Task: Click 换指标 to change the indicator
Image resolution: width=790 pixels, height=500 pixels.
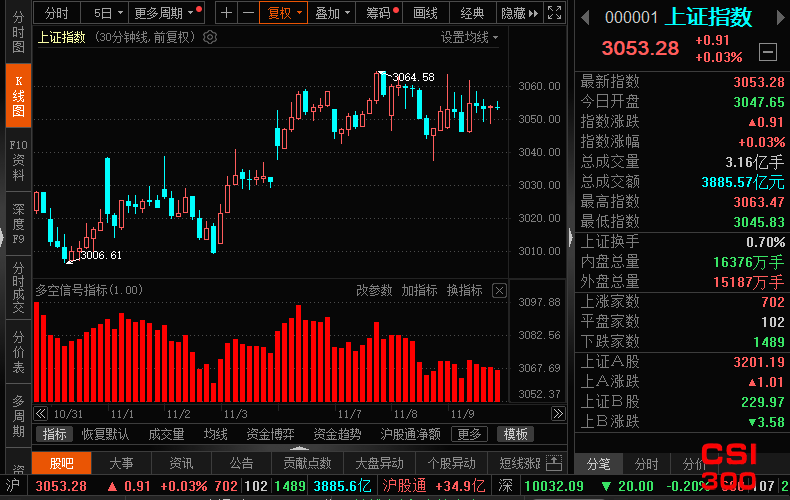Action: coord(465,290)
